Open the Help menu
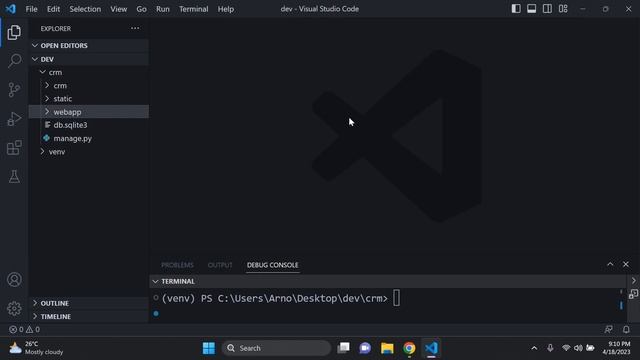Screen dimensions: 640x360 point(226,9)
